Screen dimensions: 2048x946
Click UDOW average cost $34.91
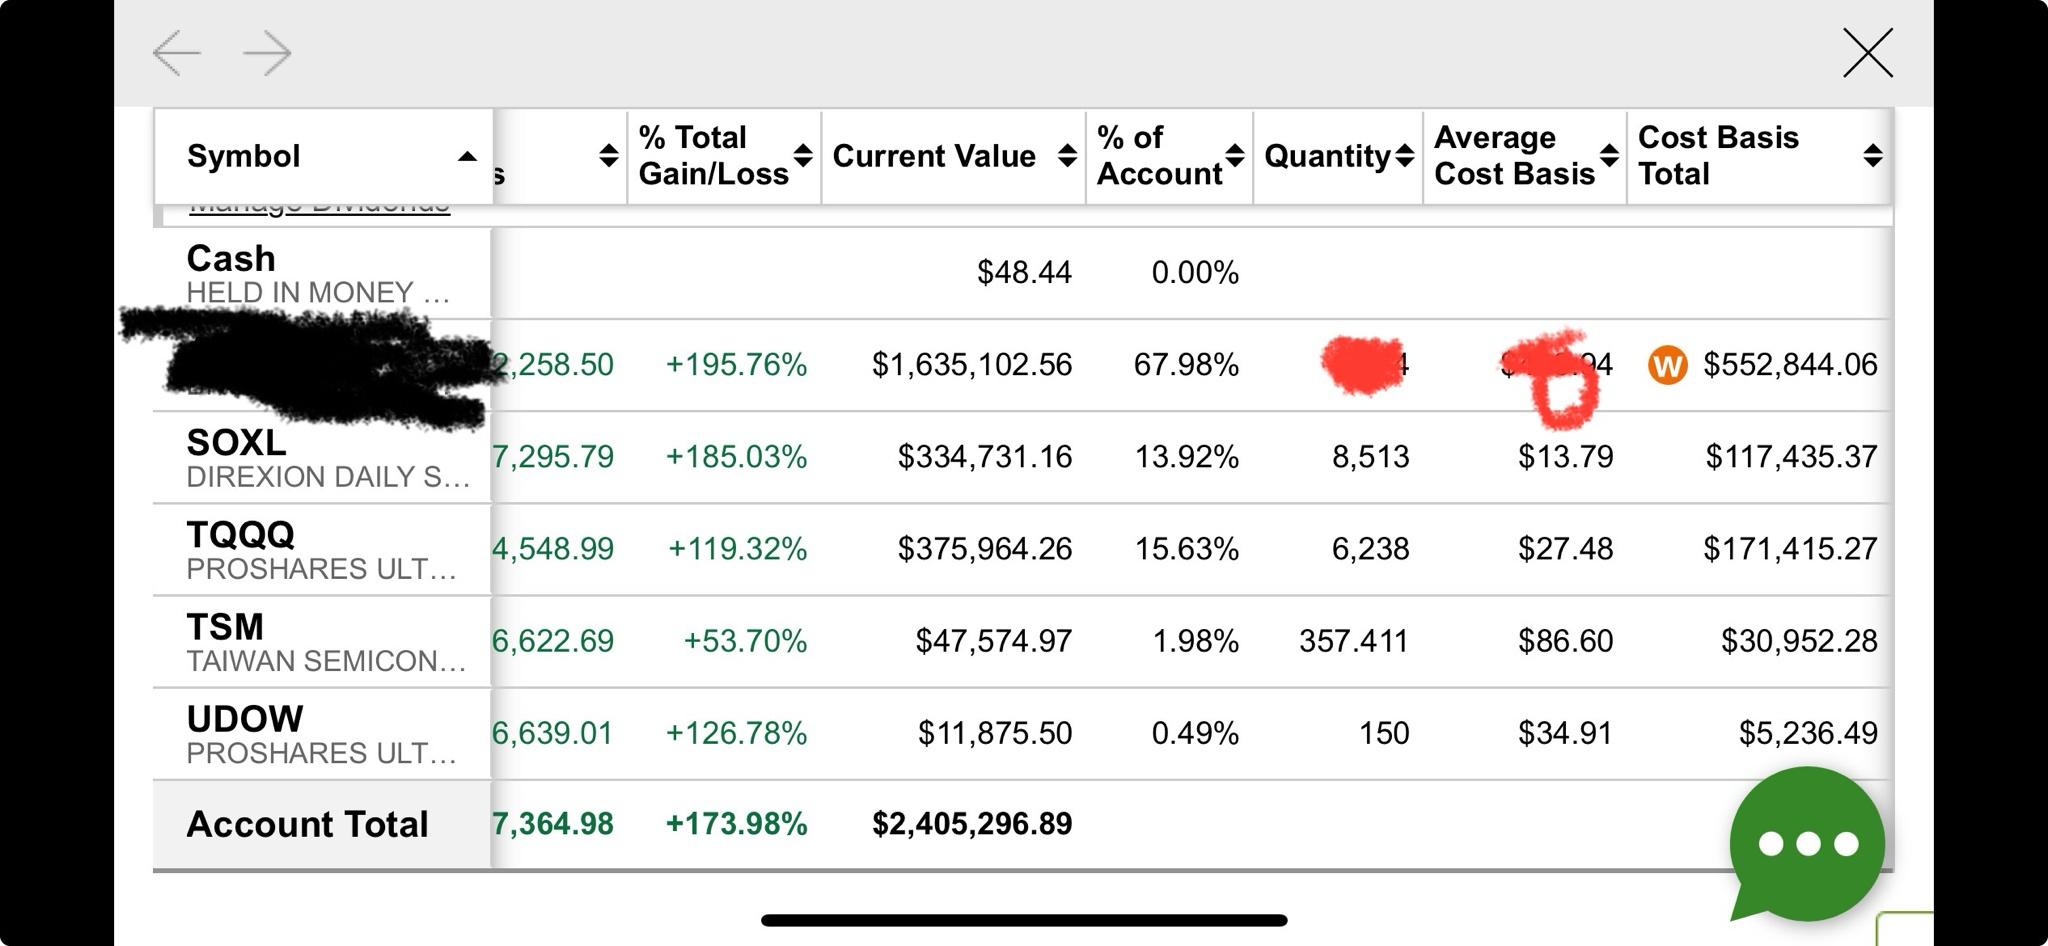point(1565,733)
